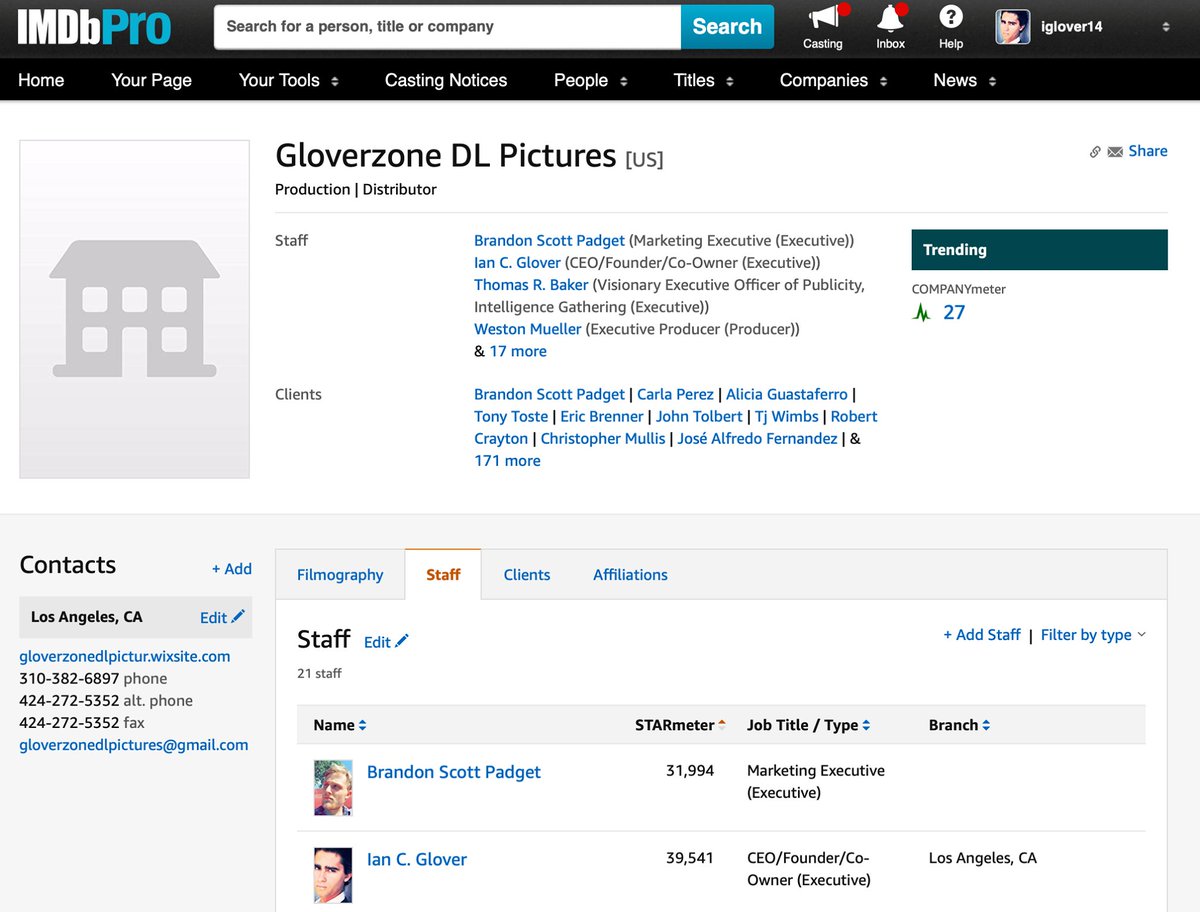Open Casting Notices in the navigation bar

coord(446,80)
